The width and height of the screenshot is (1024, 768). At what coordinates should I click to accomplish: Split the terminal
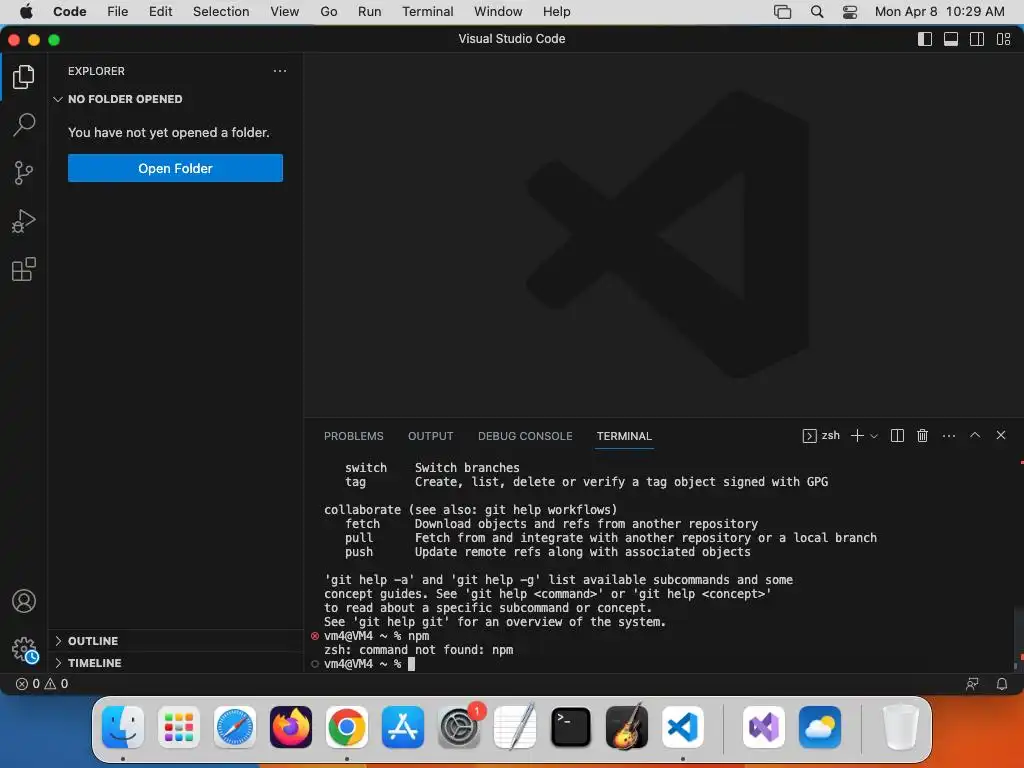click(x=897, y=436)
